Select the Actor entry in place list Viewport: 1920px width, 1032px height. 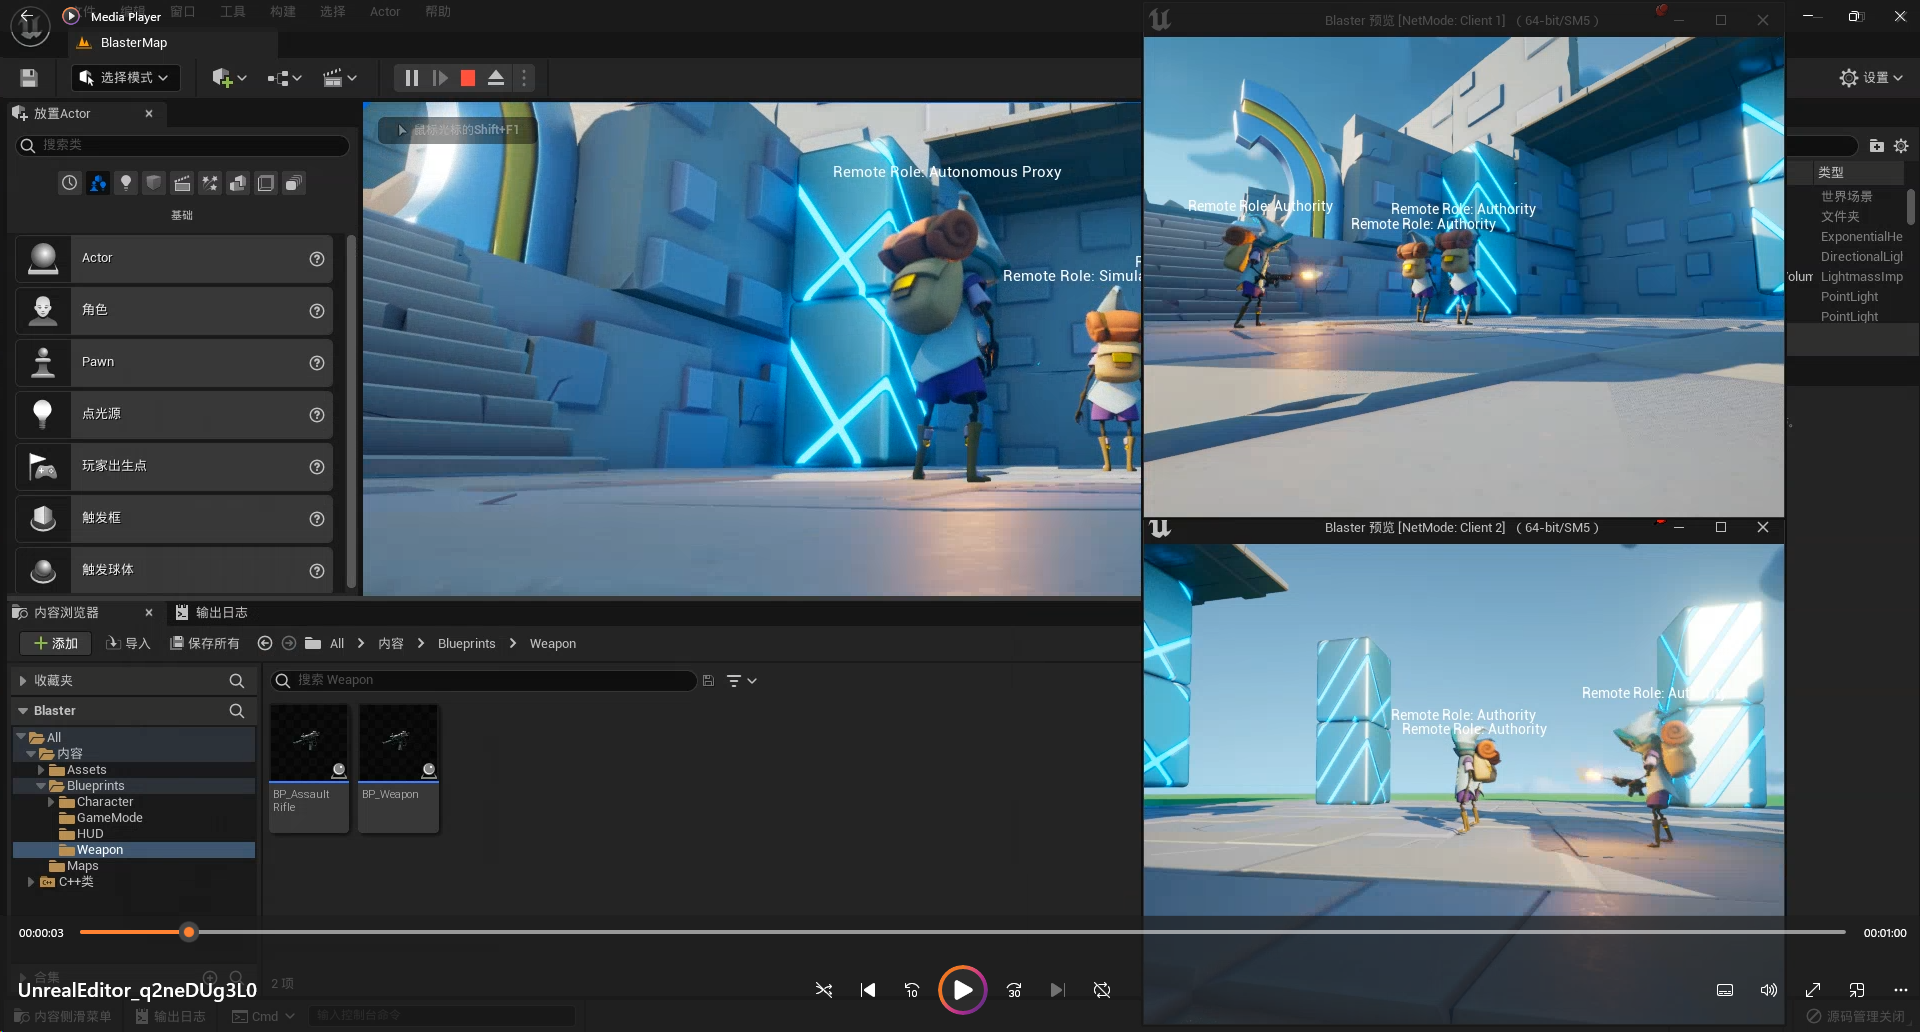(174, 259)
